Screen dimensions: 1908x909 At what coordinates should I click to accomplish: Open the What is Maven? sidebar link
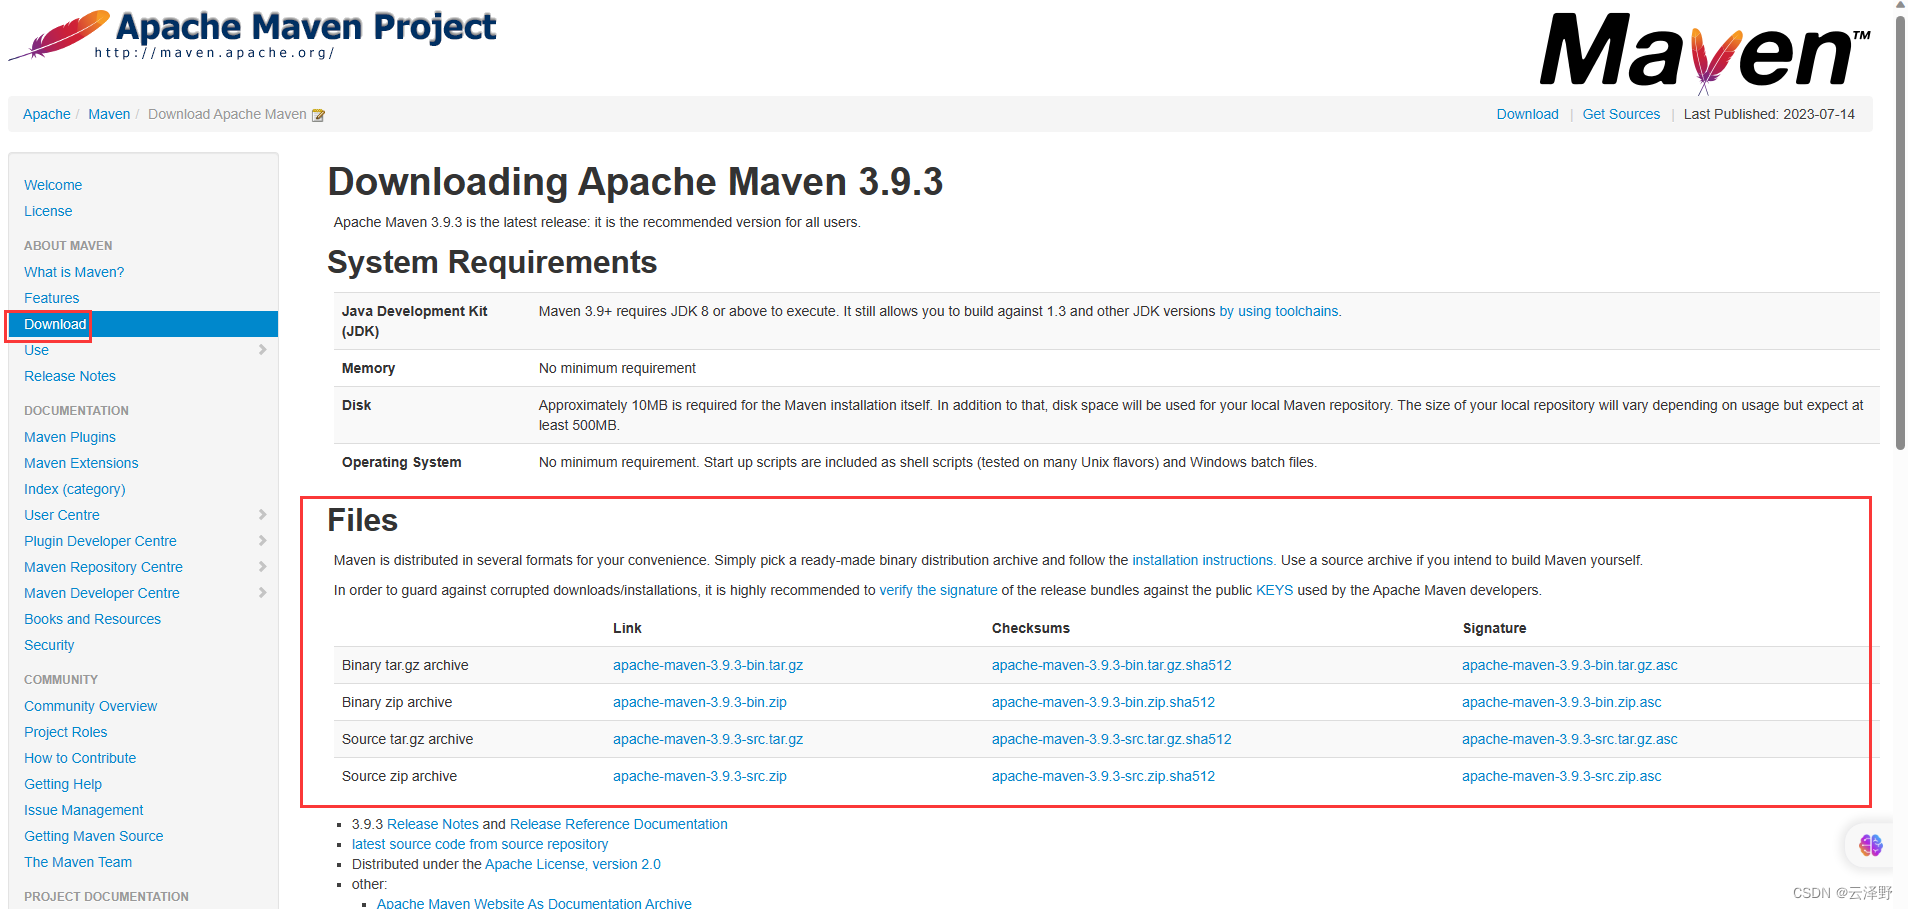73,271
